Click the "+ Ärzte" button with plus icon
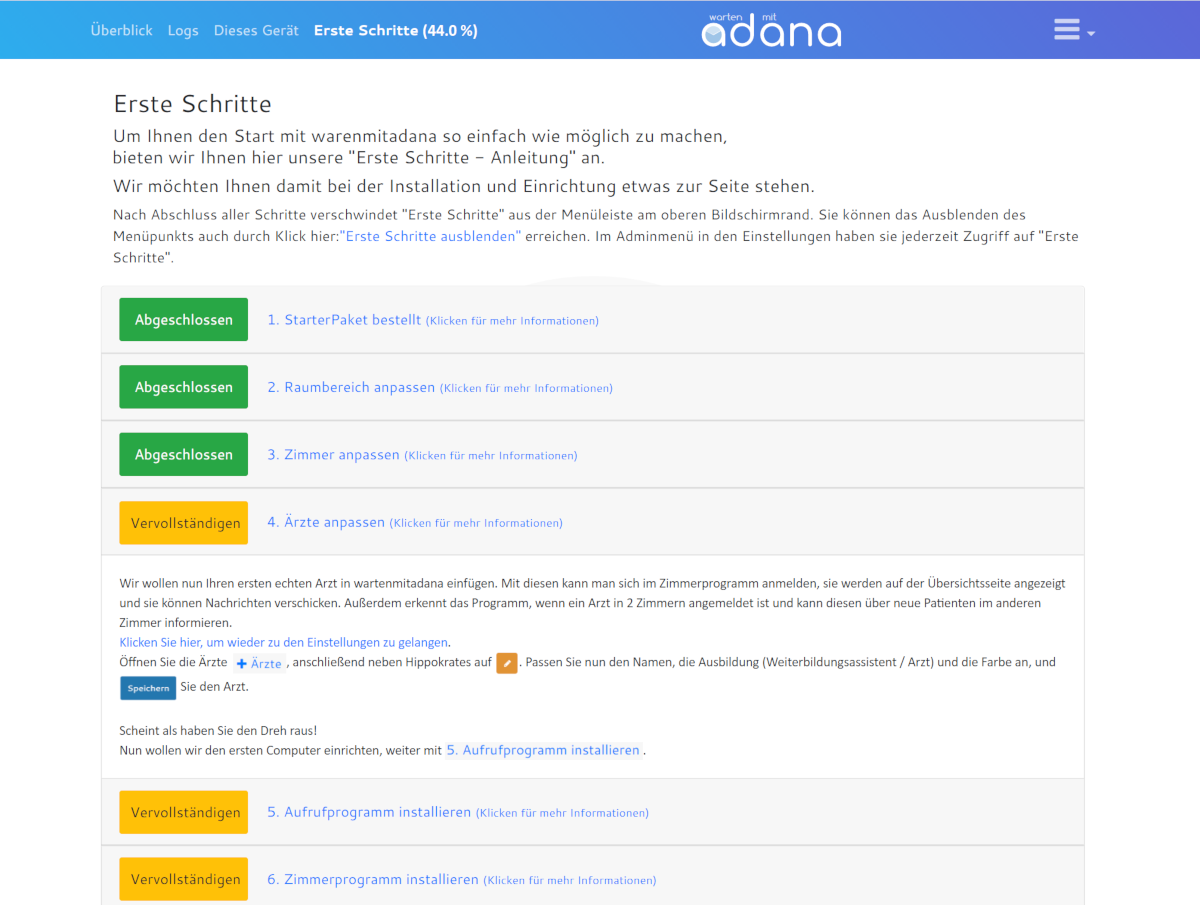The image size is (1200, 905). [x=259, y=662]
